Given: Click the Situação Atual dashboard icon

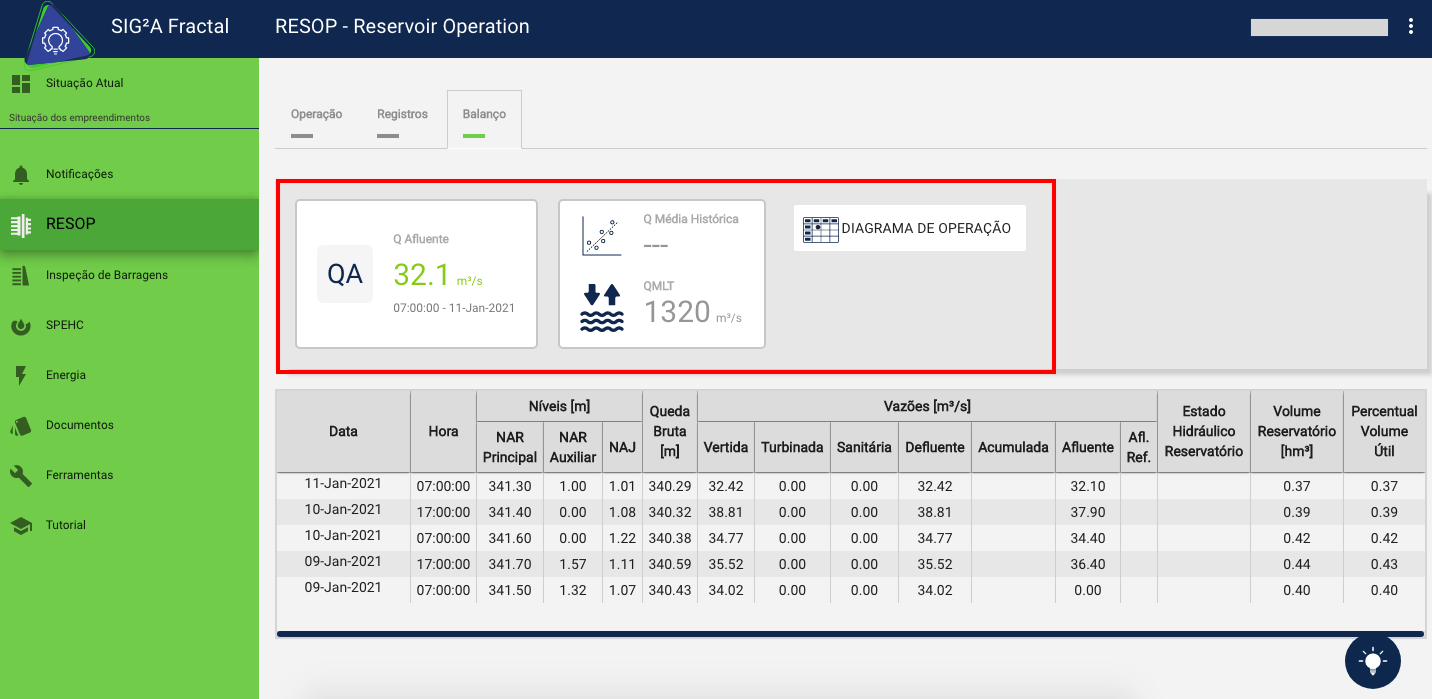Looking at the screenshot, I should tap(21, 84).
